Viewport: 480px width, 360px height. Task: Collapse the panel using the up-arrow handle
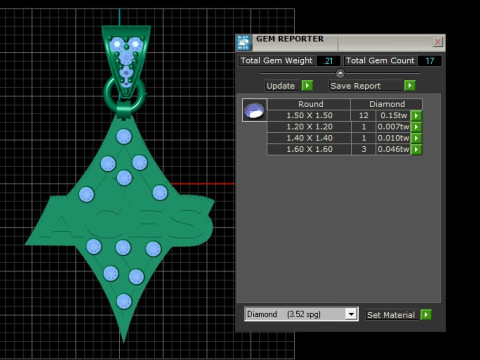click(340, 73)
